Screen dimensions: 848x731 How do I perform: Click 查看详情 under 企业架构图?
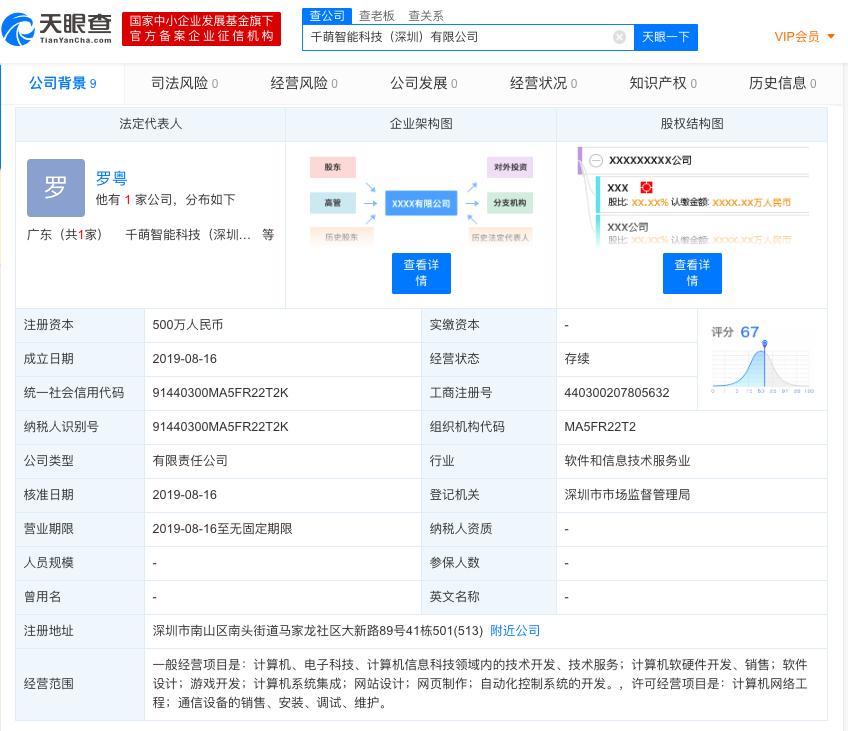[x=421, y=273]
